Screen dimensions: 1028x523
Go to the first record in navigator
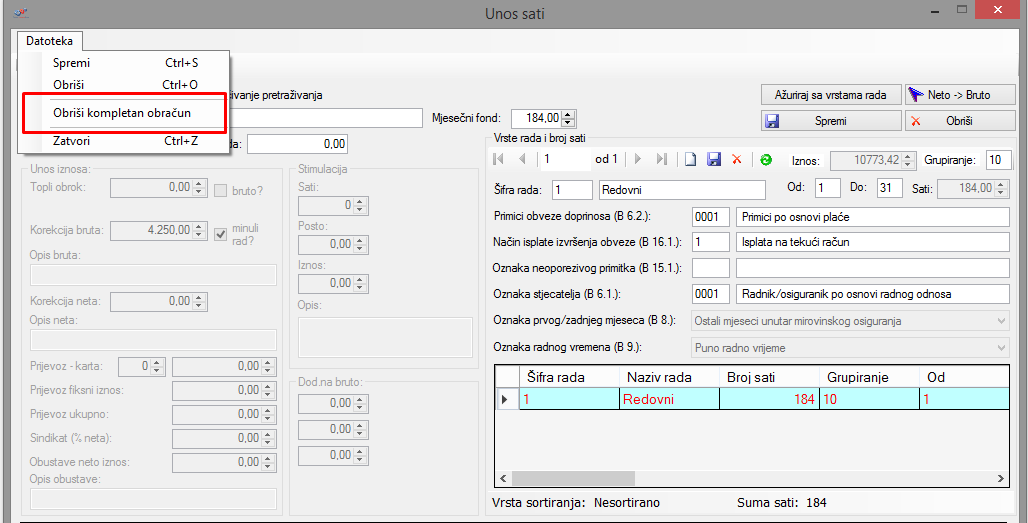[499, 160]
